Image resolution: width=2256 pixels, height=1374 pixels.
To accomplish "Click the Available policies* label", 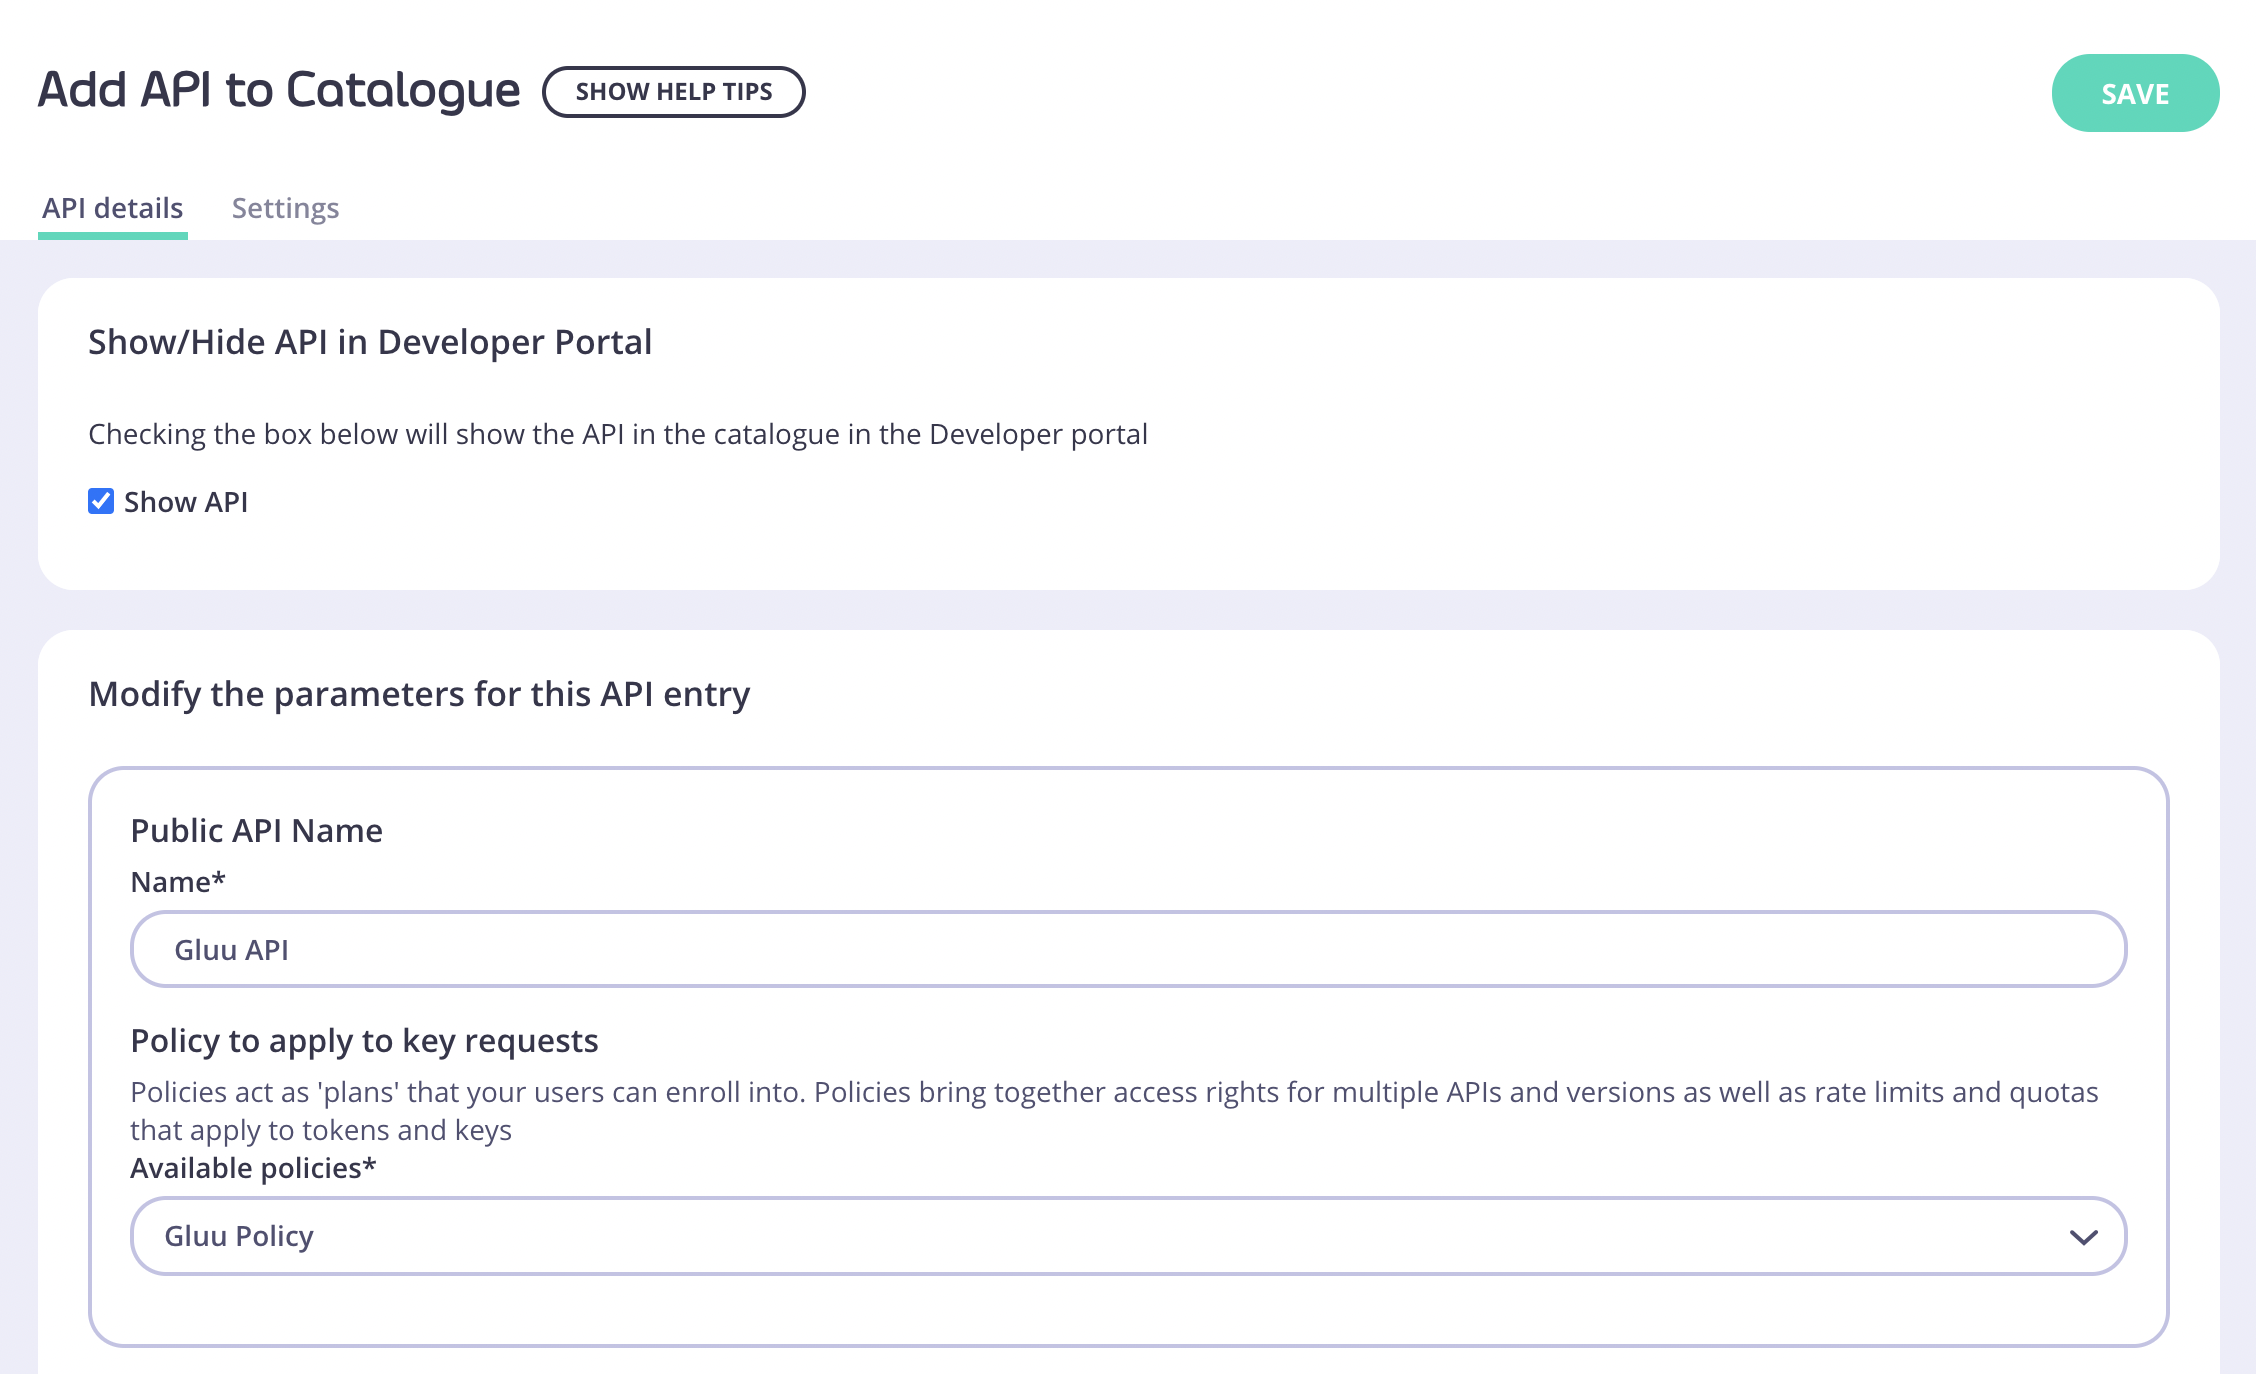I will point(253,1168).
